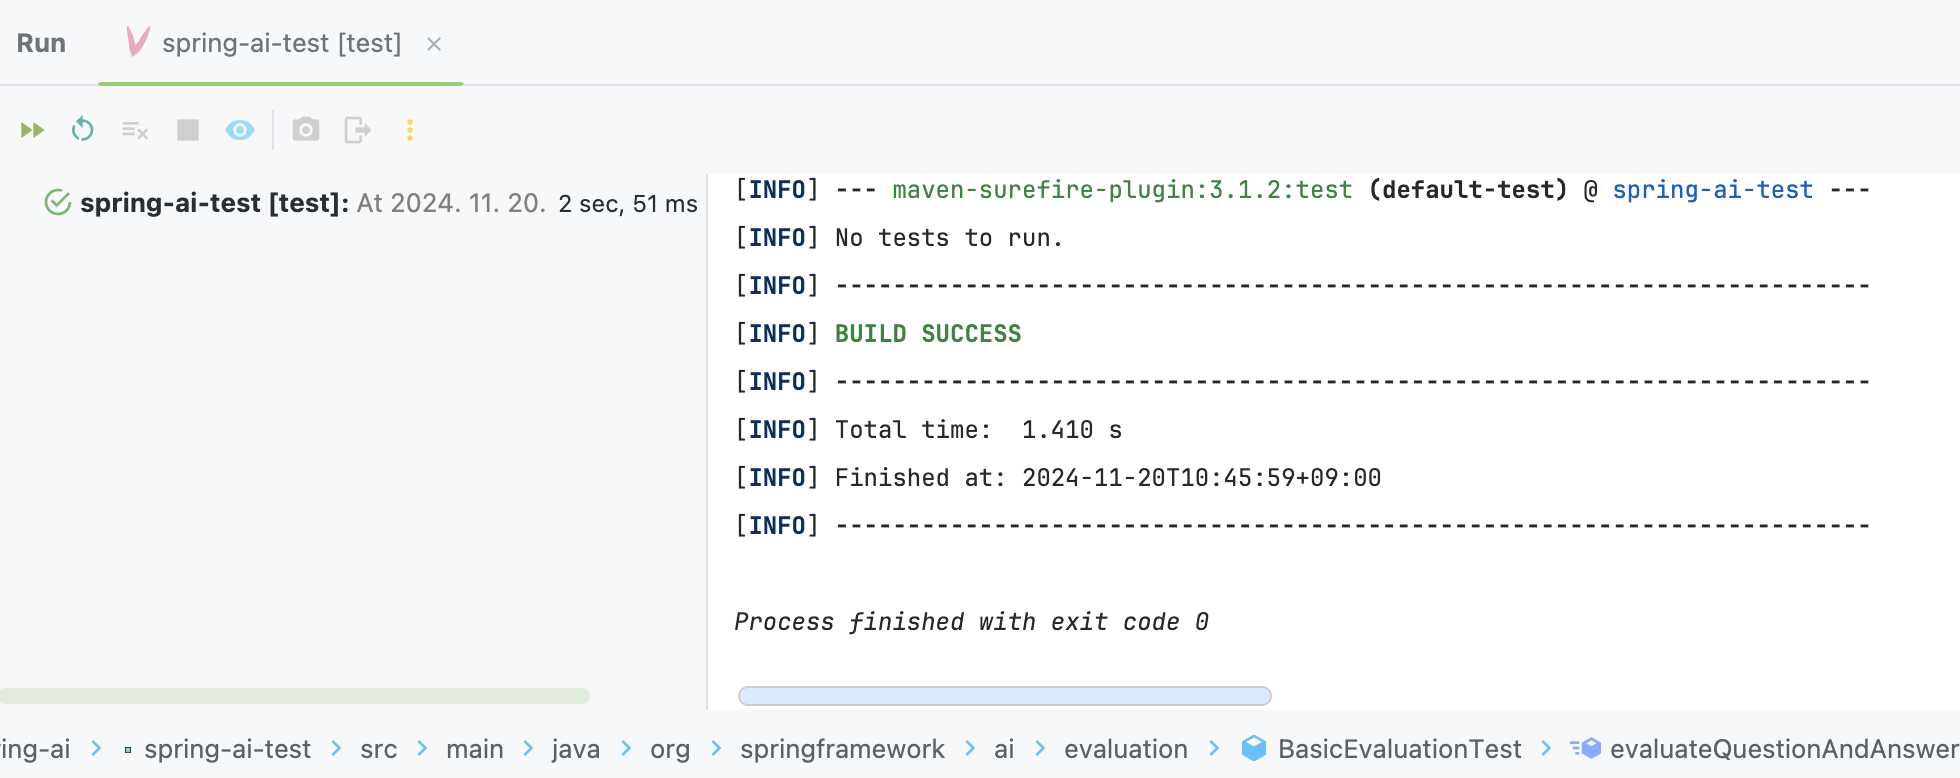
Task: Click the camera dump threads icon
Action: 306,130
